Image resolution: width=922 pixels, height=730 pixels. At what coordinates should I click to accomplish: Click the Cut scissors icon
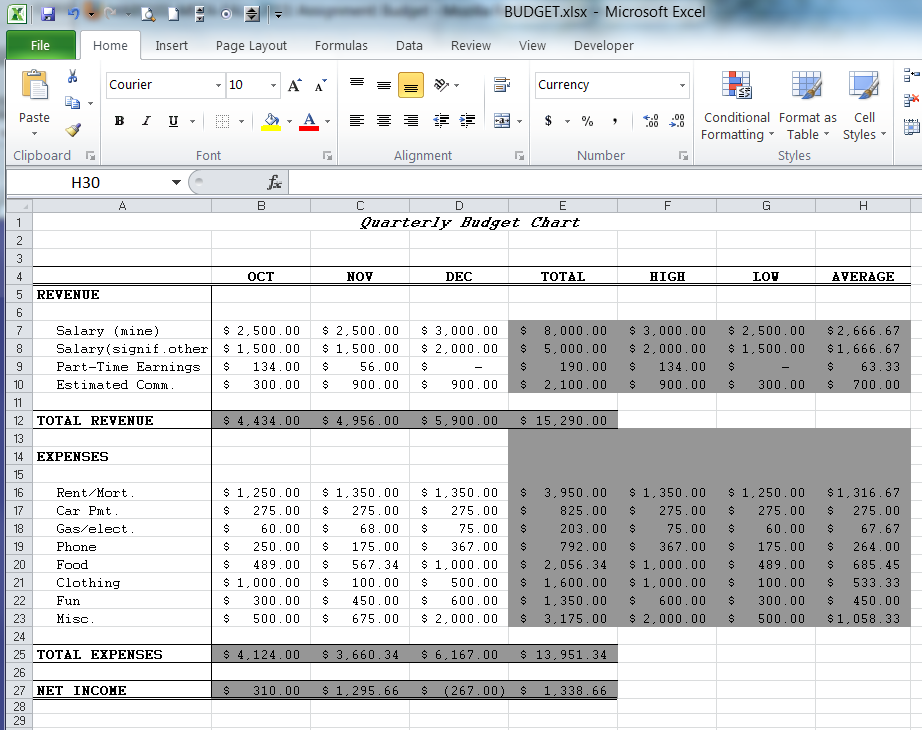pos(72,76)
